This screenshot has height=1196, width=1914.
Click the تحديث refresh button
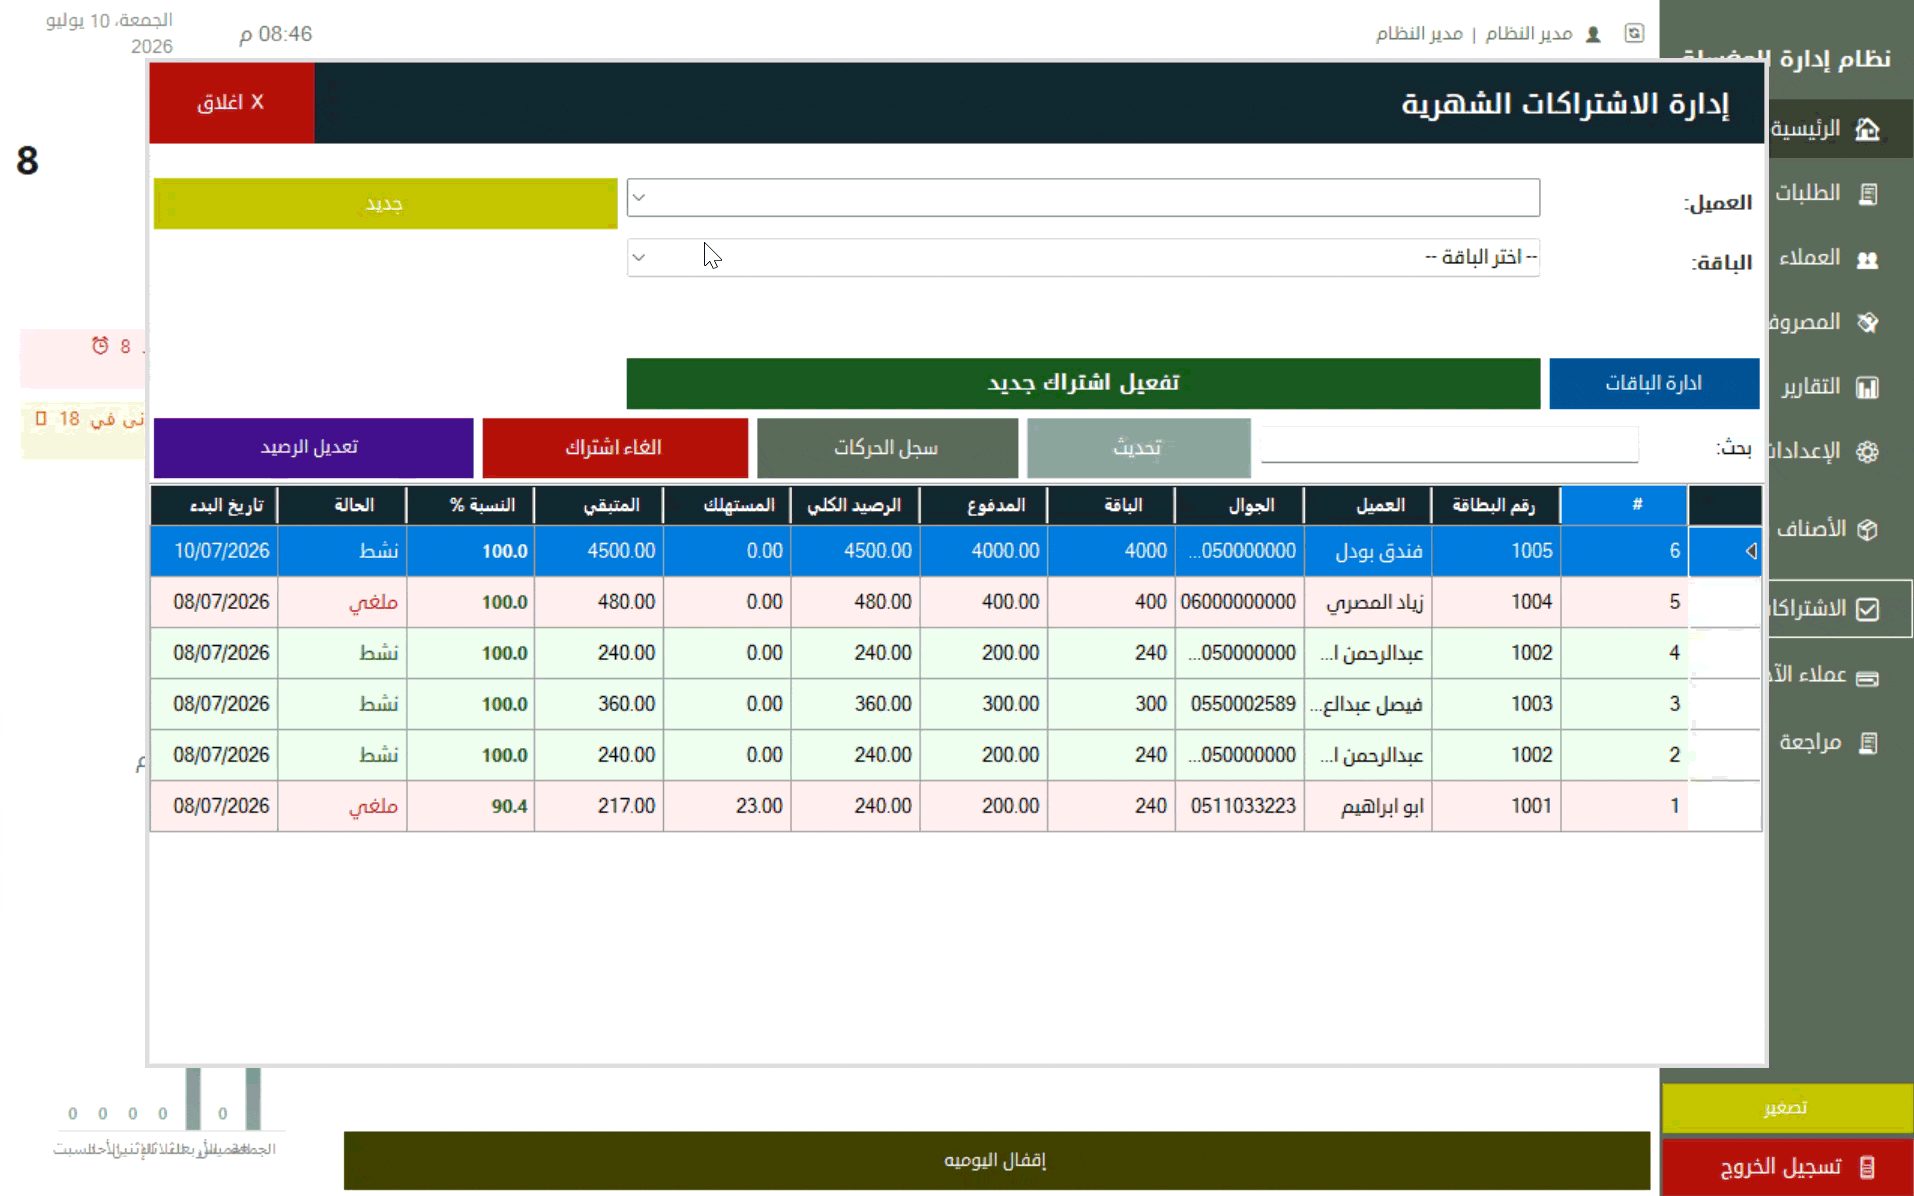1138,448
